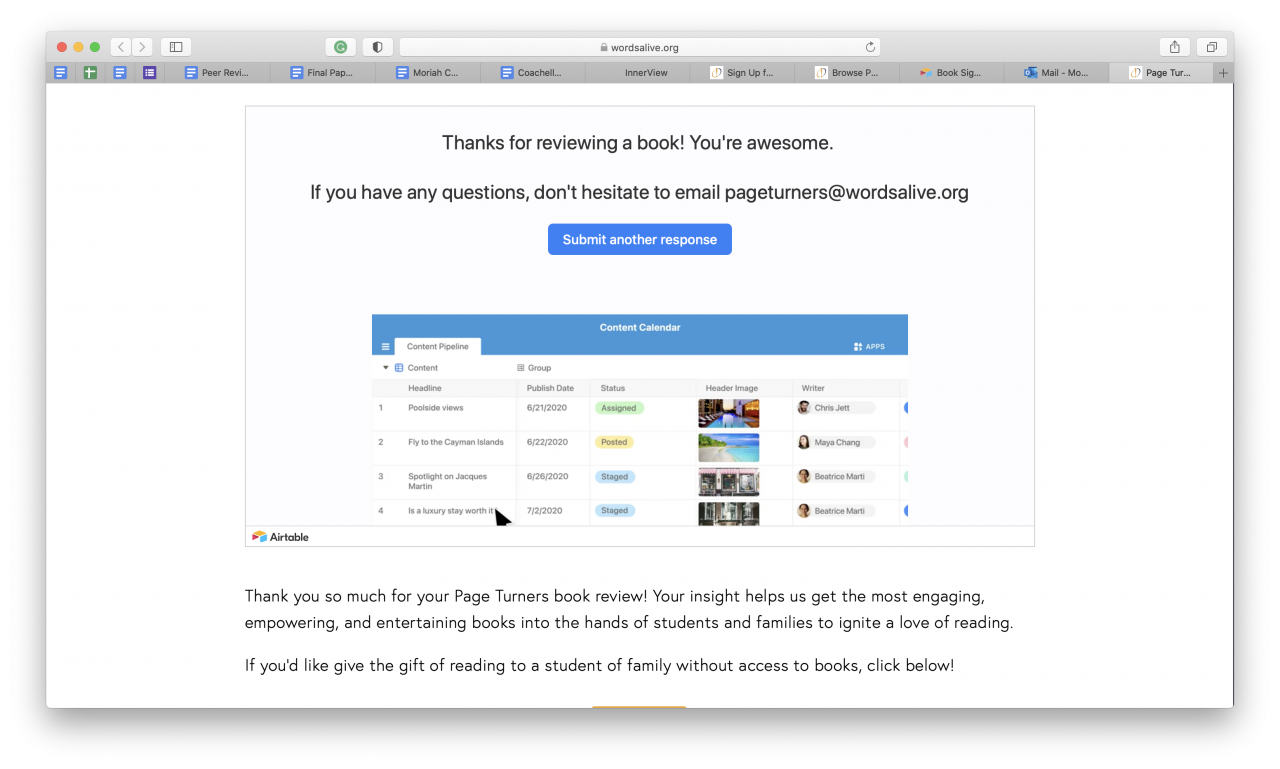Image resolution: width=1280 pixels, height=769 pixels.
Task: Select the Content Pipeline tab
Action: 438,346
